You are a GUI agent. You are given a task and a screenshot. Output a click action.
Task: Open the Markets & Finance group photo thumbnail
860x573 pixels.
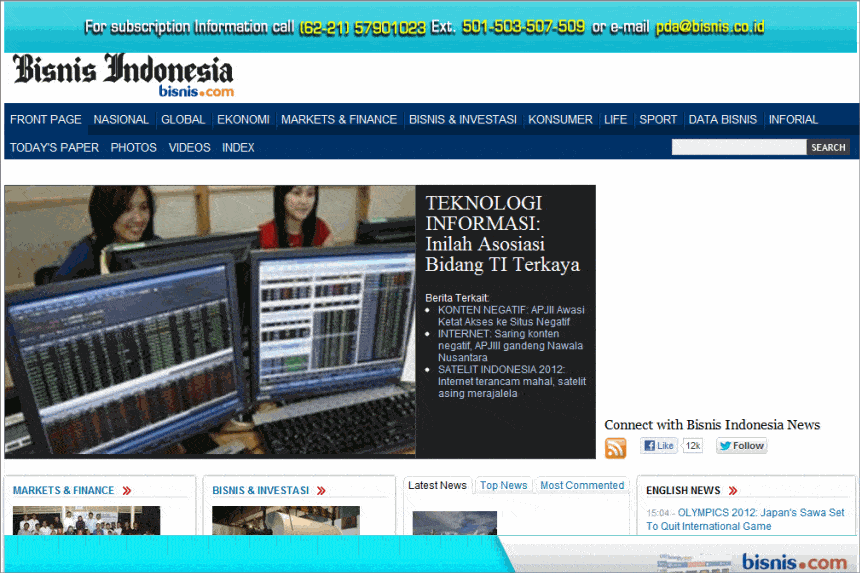click(87, 520)
